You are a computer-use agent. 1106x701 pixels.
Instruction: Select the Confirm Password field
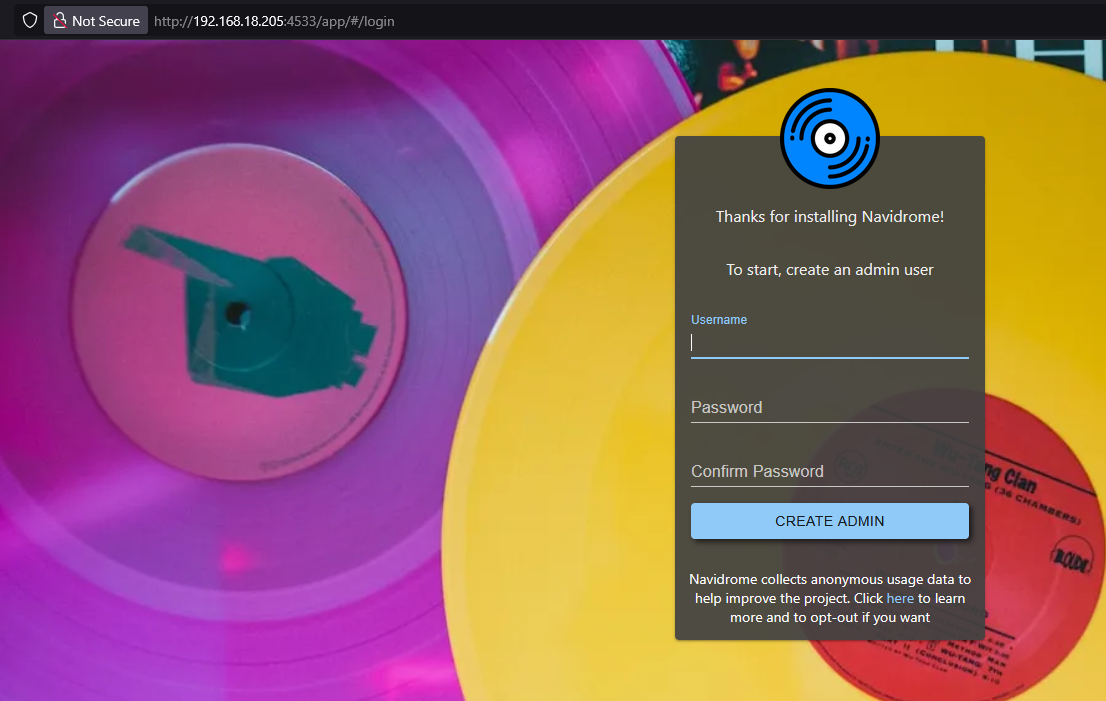[830, 471]
